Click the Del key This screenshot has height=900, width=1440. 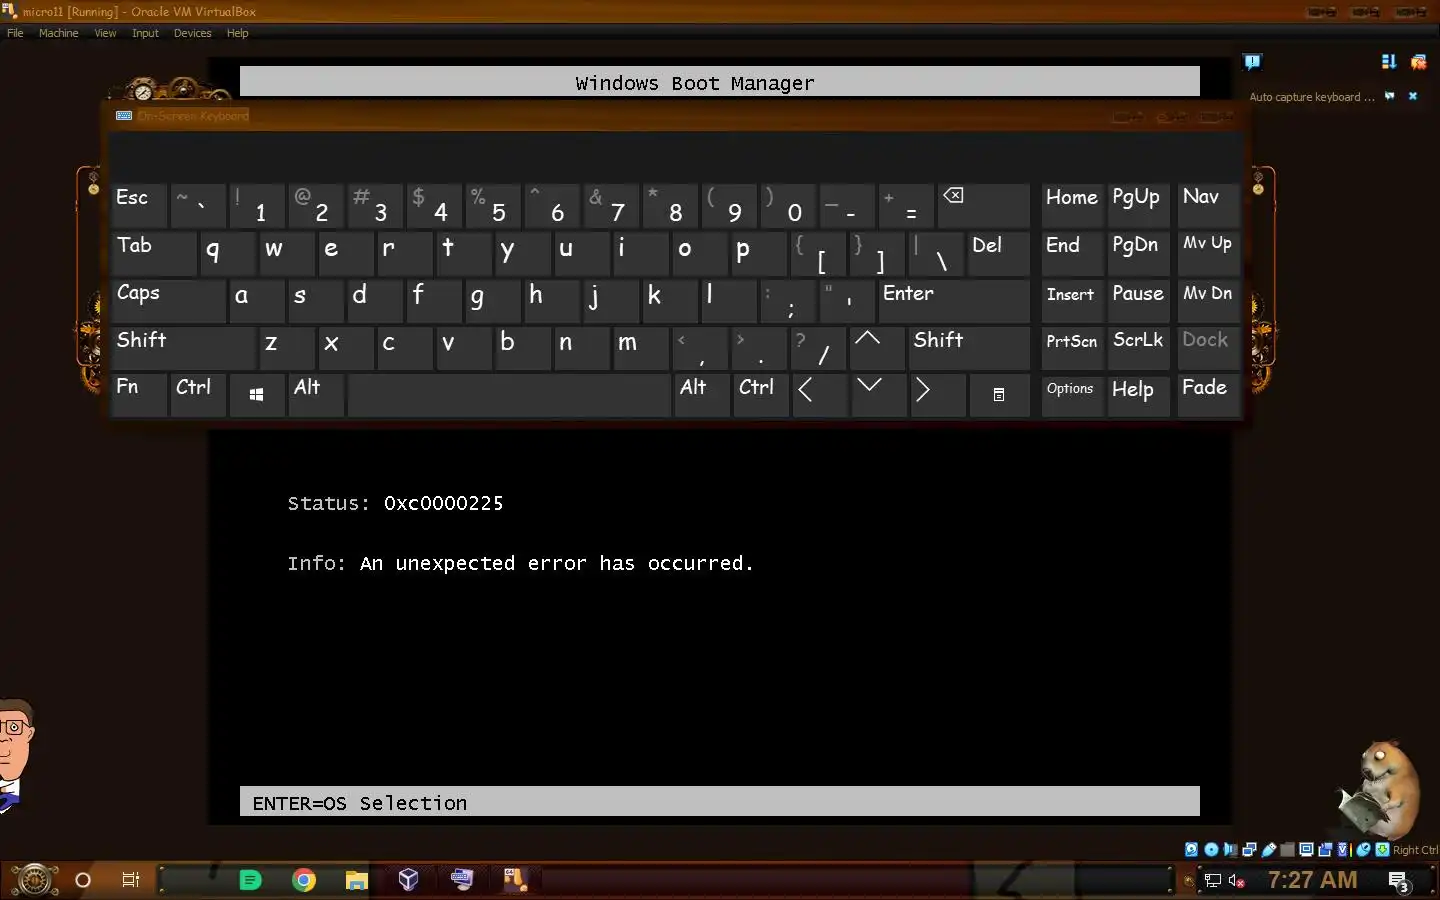point(998,253)
